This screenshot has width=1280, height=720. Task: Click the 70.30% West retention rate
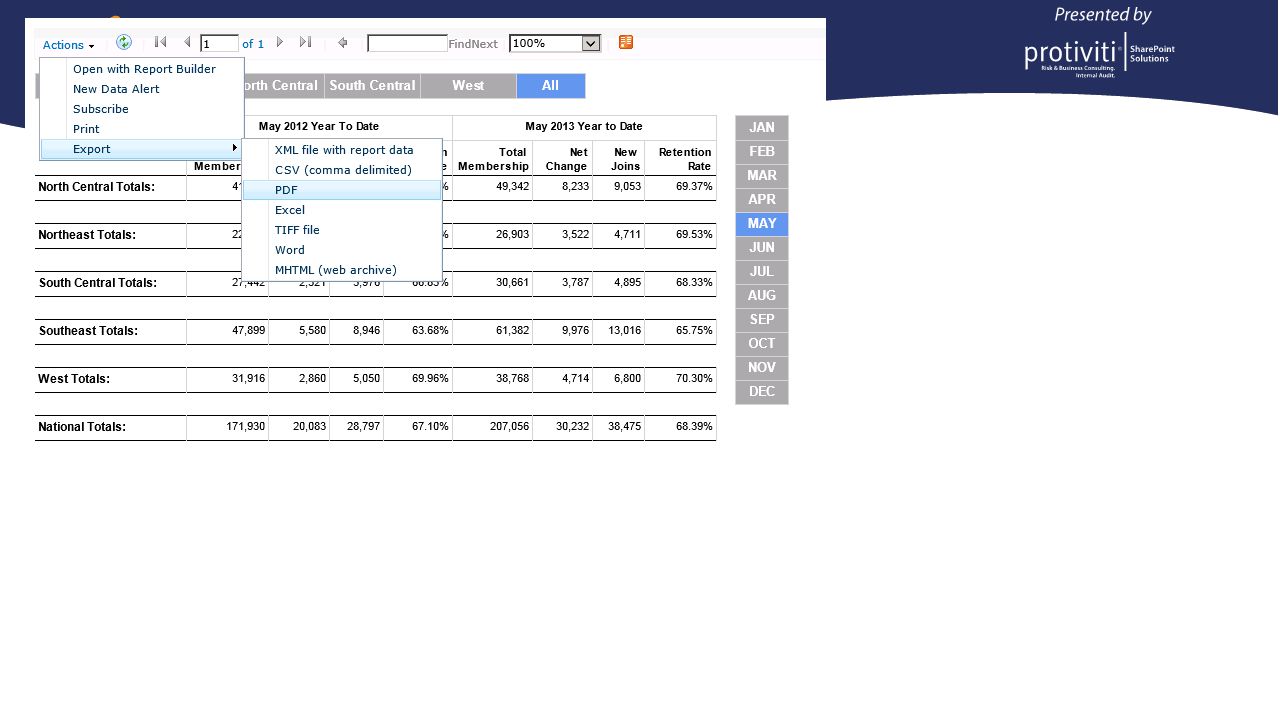coord(694,379)
